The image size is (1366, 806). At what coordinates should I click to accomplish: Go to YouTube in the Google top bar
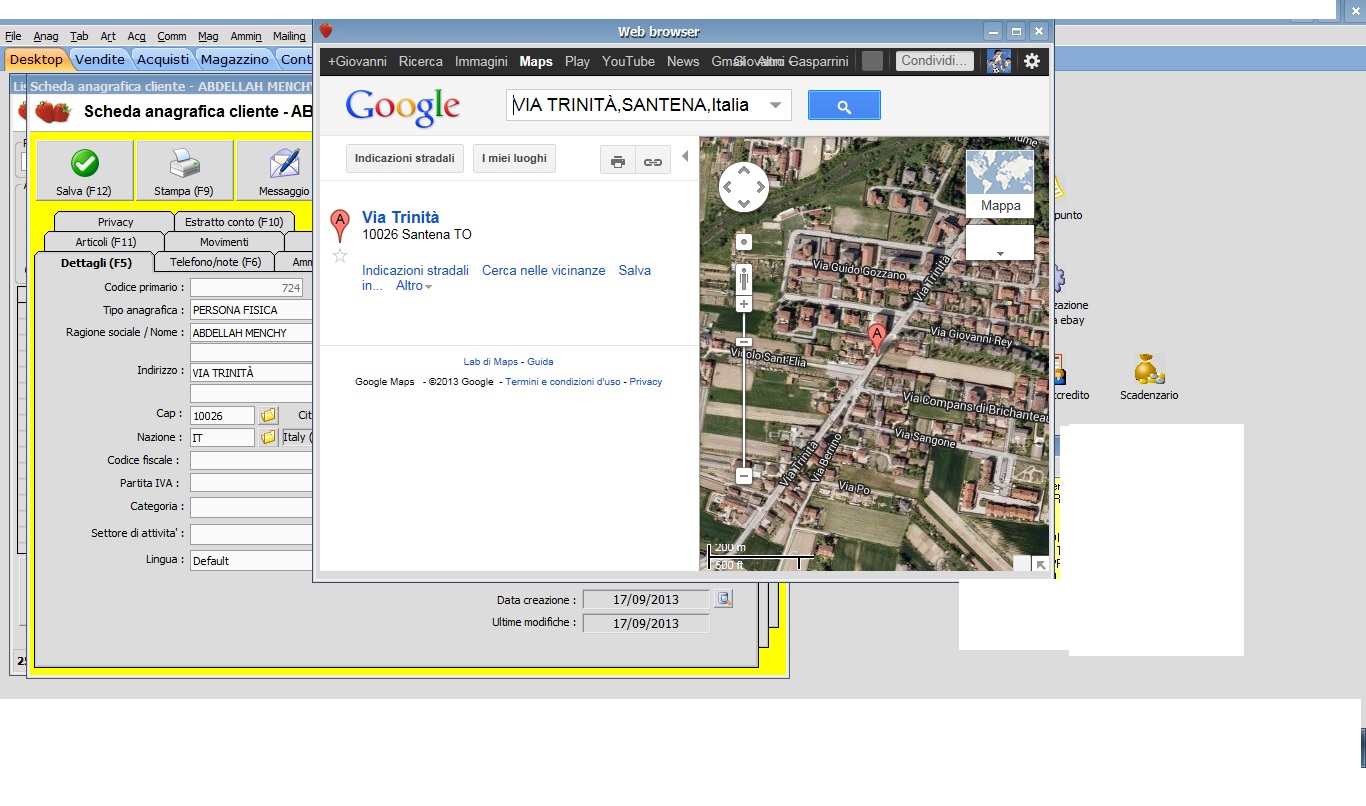point(628,61)
